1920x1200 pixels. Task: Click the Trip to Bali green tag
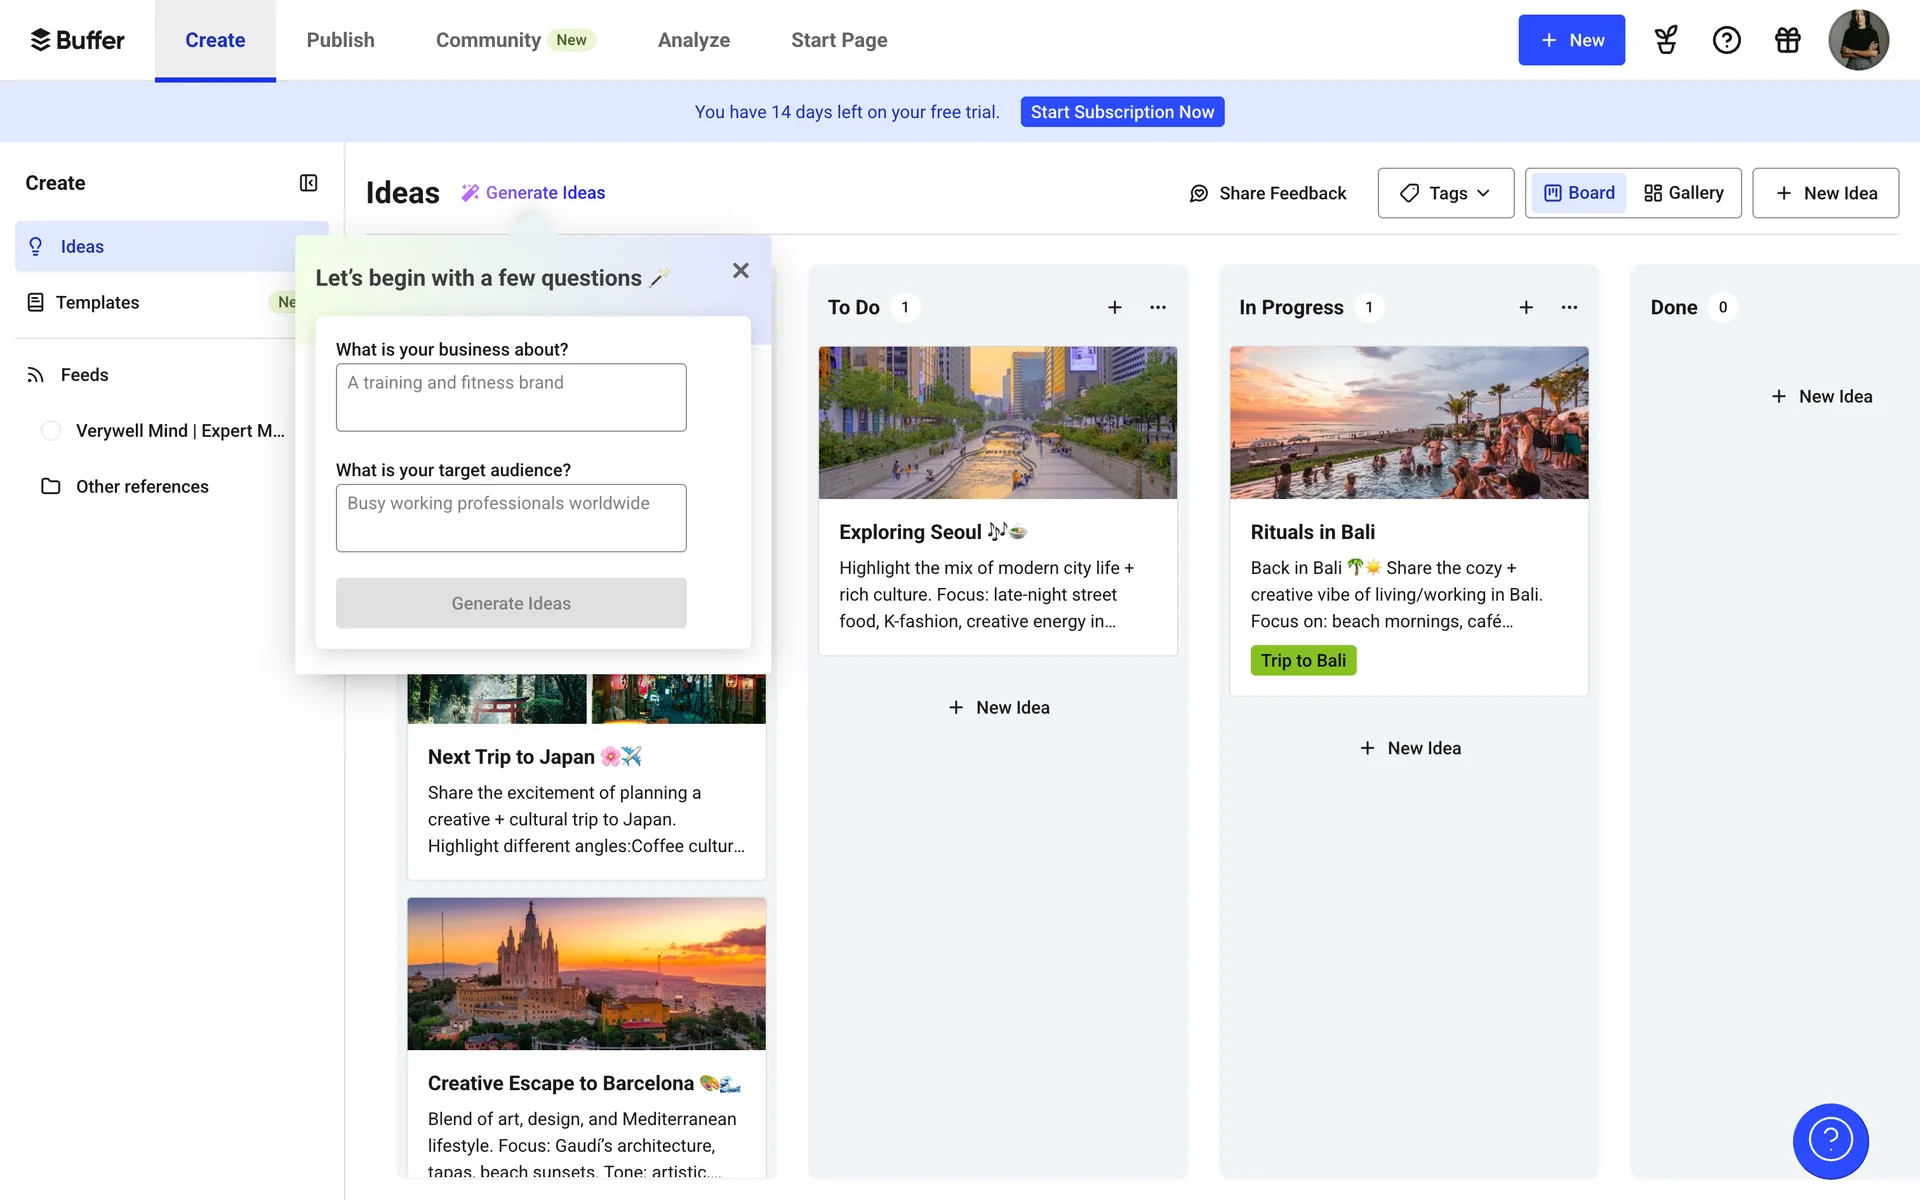click(1303, 661)
